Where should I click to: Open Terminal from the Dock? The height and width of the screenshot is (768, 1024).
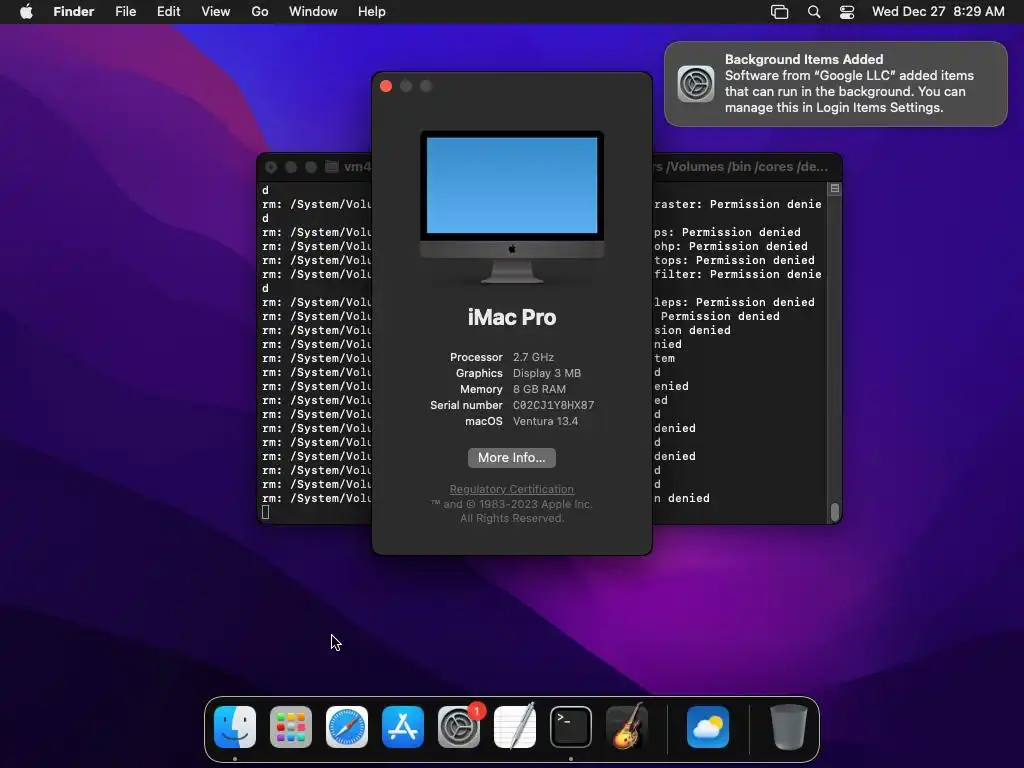(x=571, y=727)
